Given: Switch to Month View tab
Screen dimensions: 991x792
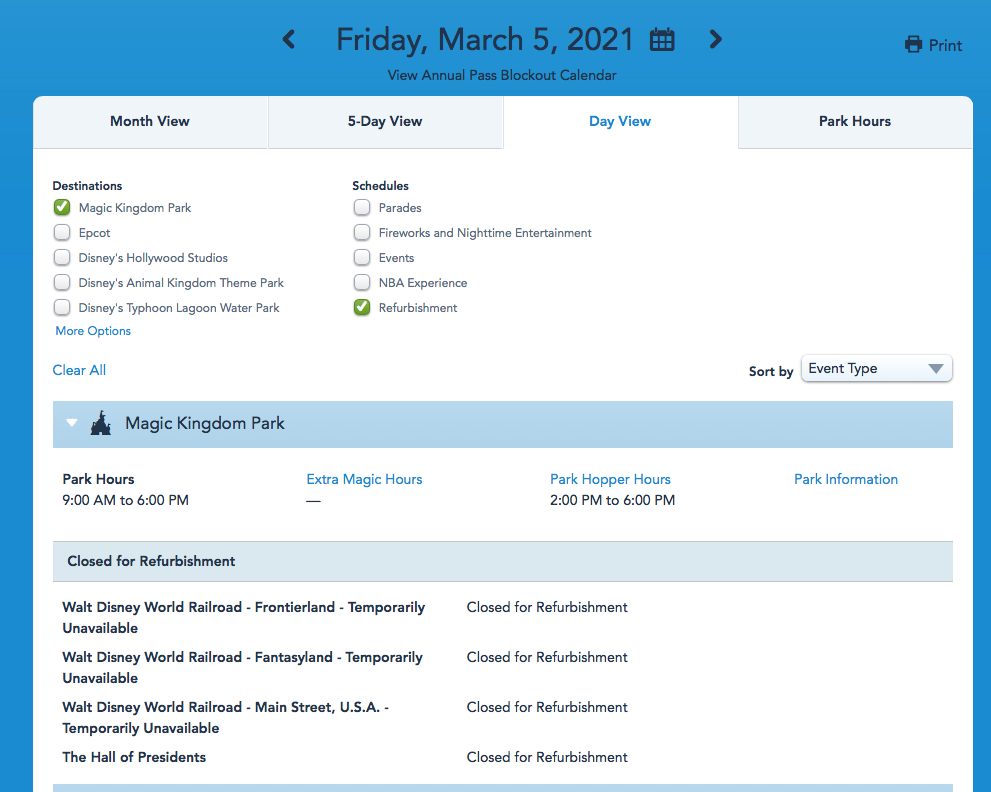Looking at the screenshot, I should [x=150, y=122].
